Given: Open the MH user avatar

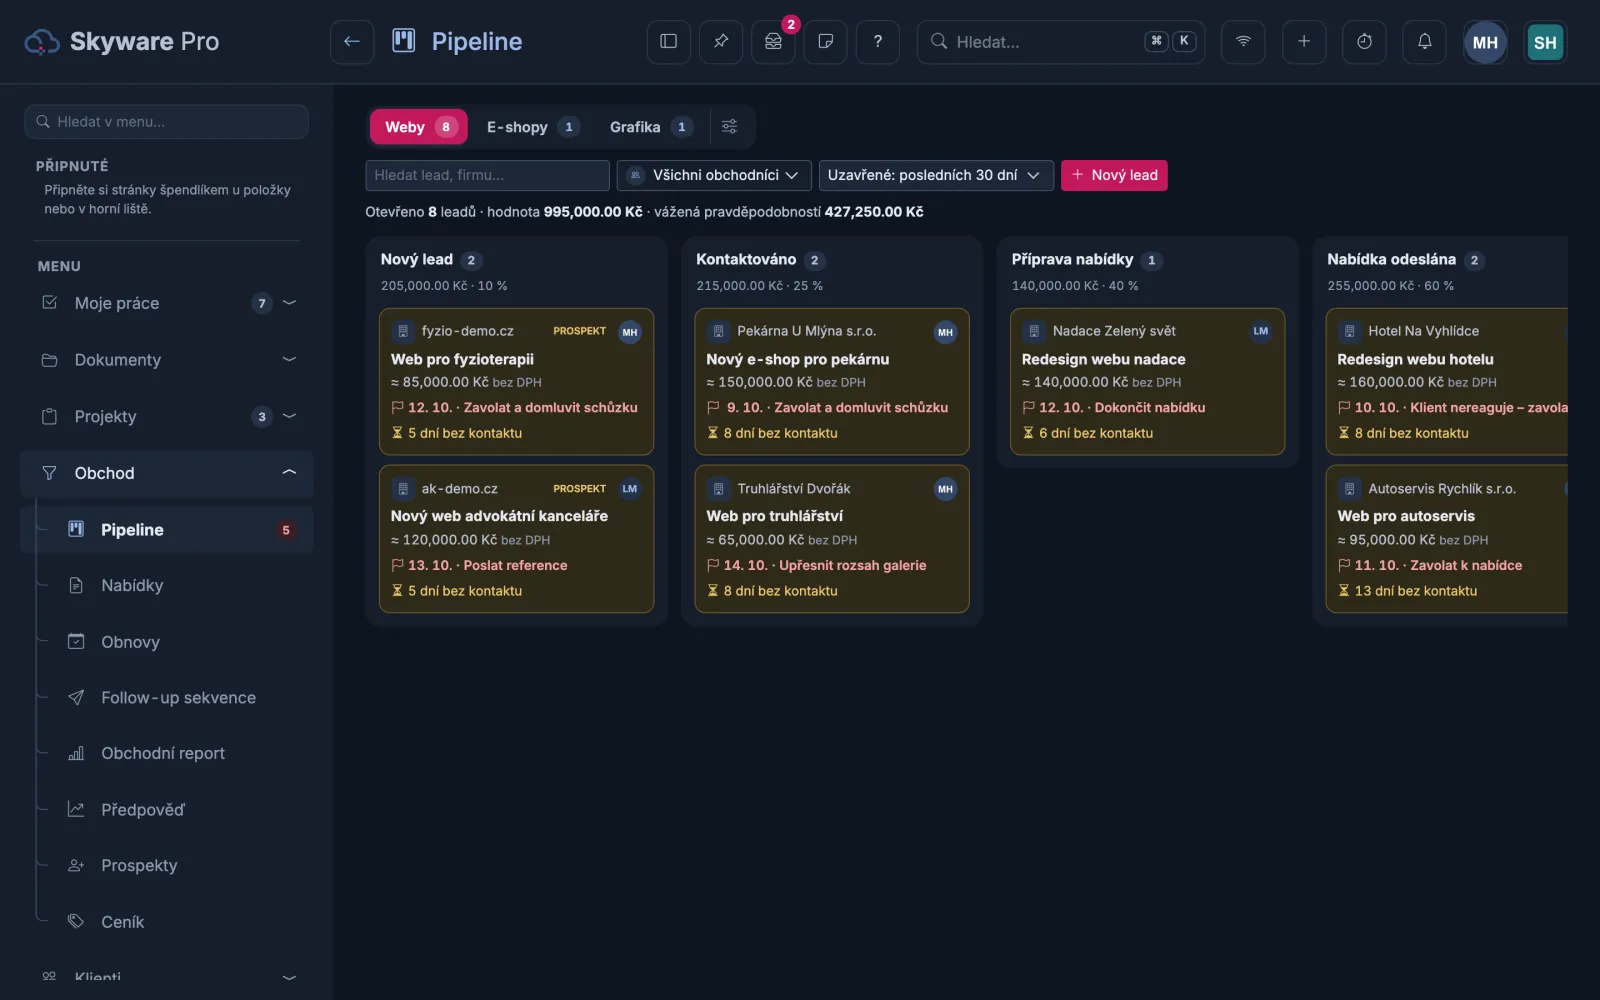Looking at the screenshot, I should click(1485, 42).
